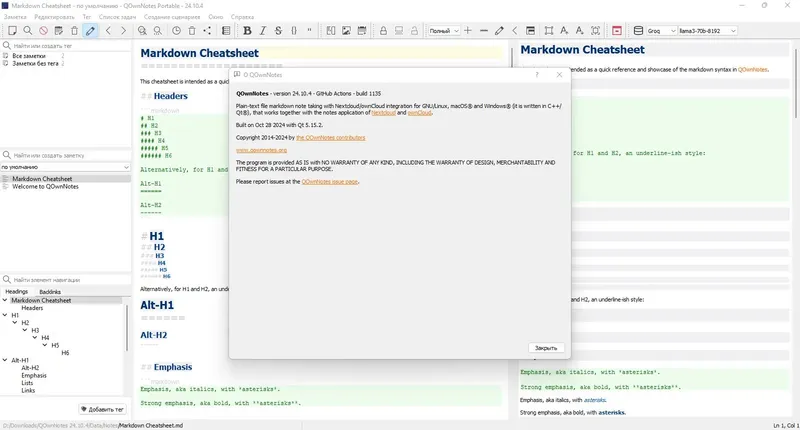Decrease font size with A minus icon
The width and height of the screenshot is (800, 430).
580,31
